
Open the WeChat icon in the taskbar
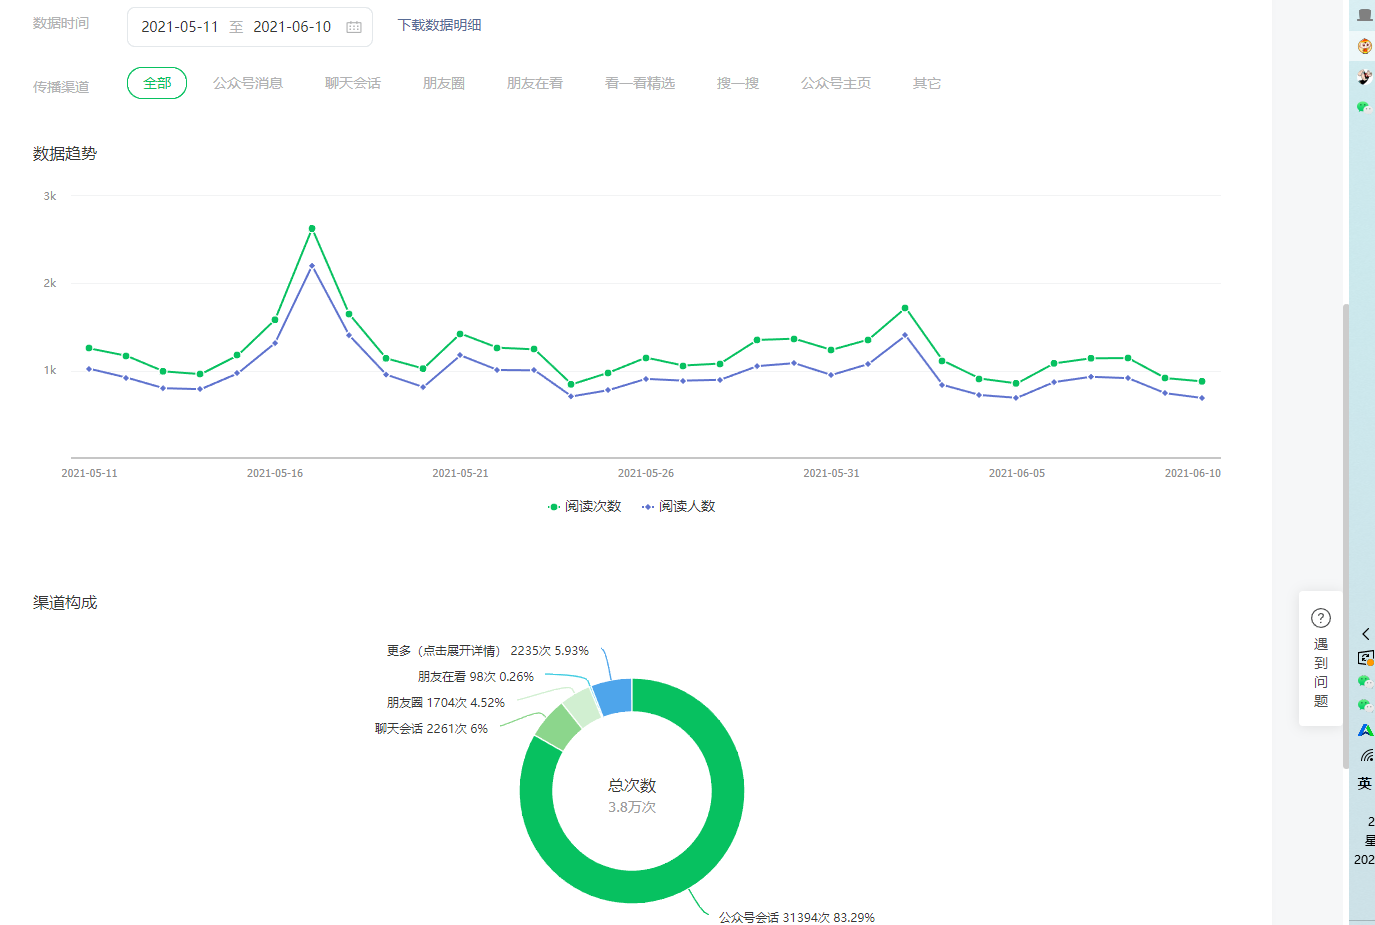(1363, 106)
